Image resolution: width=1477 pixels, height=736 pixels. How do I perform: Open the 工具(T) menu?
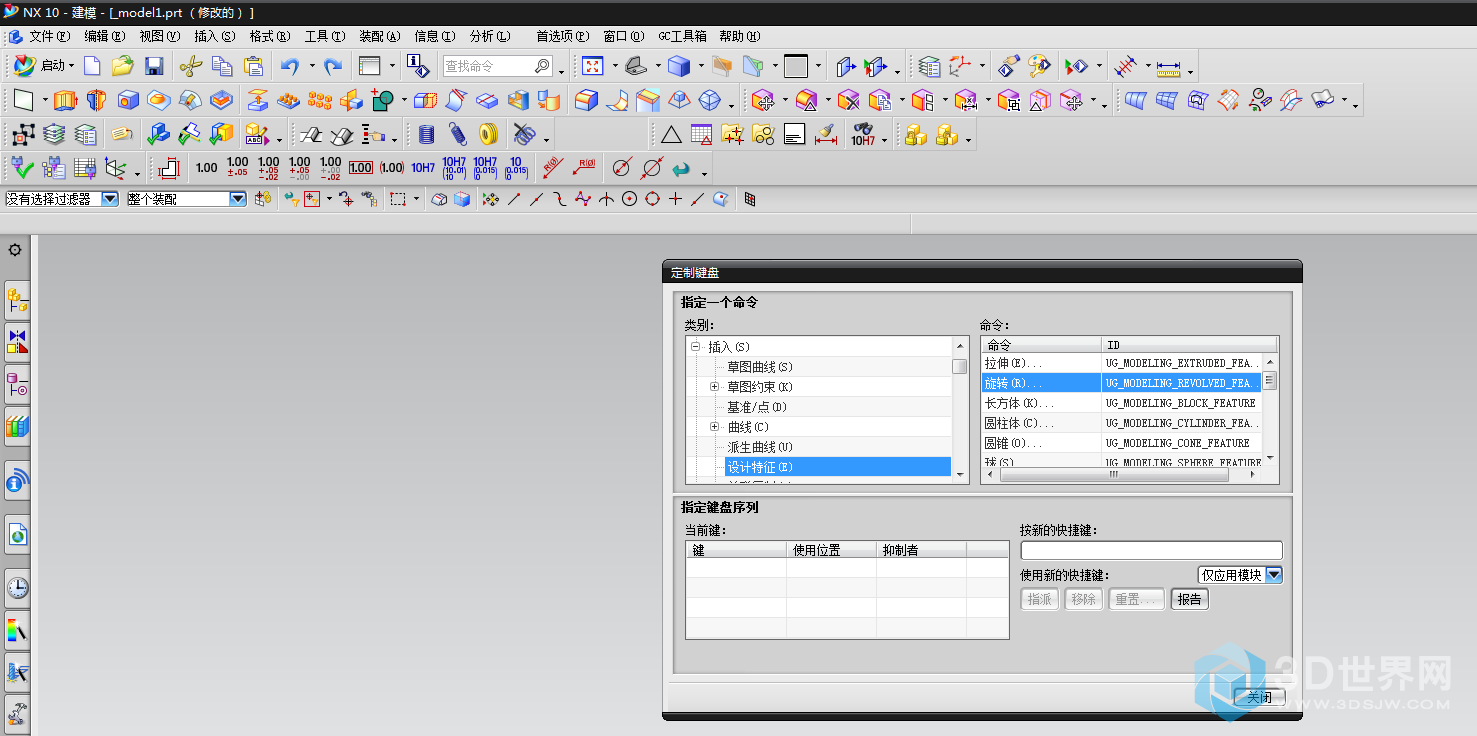coord(324,36)
